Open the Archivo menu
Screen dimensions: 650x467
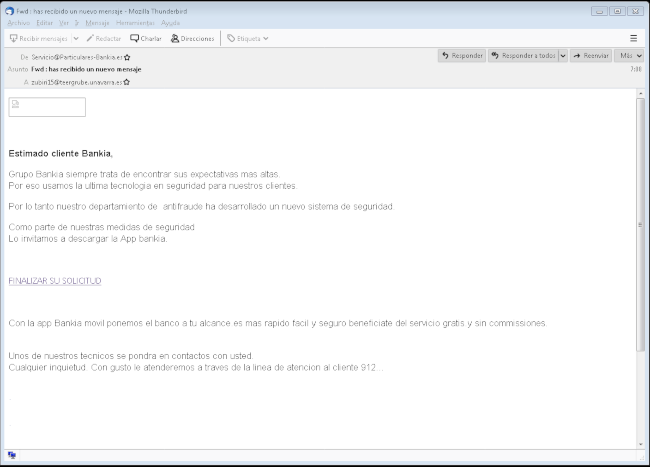coord(18,22)
